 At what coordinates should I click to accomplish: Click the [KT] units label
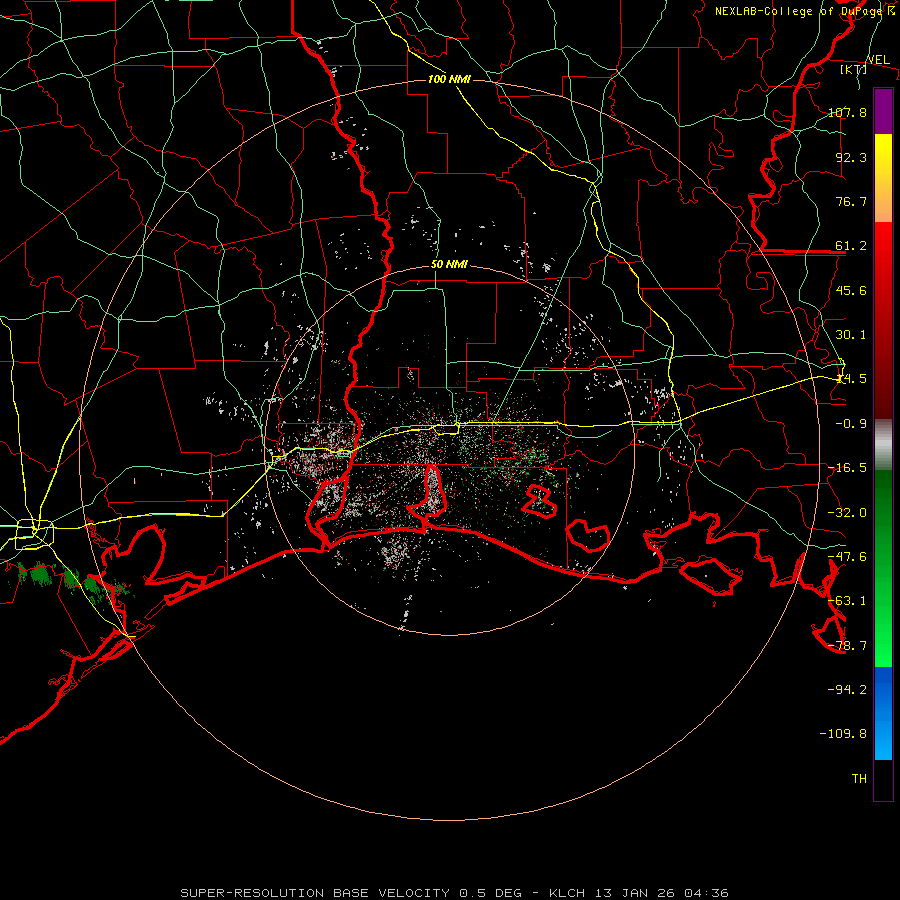pyautogui.click(x=854, y=69)
